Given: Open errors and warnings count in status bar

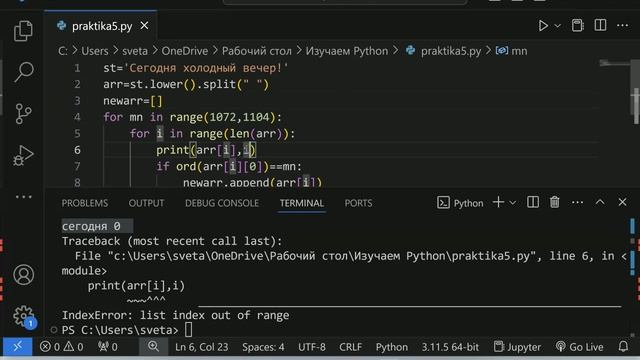Looking at the screenshot, I should 62,347.
